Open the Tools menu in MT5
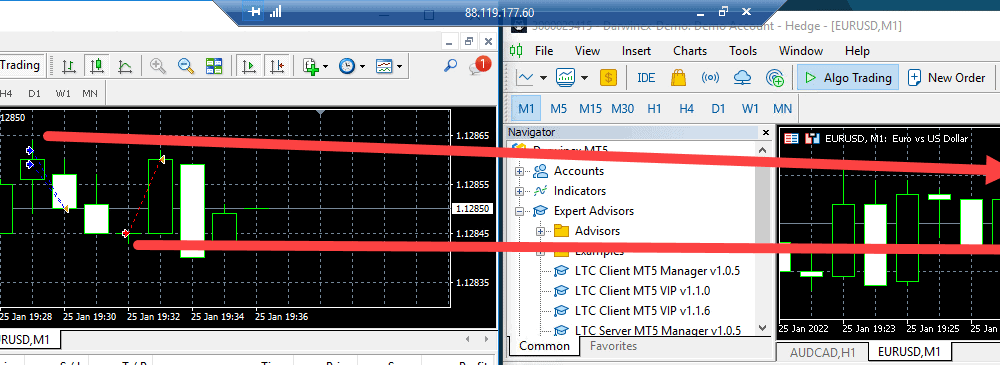 743,51
